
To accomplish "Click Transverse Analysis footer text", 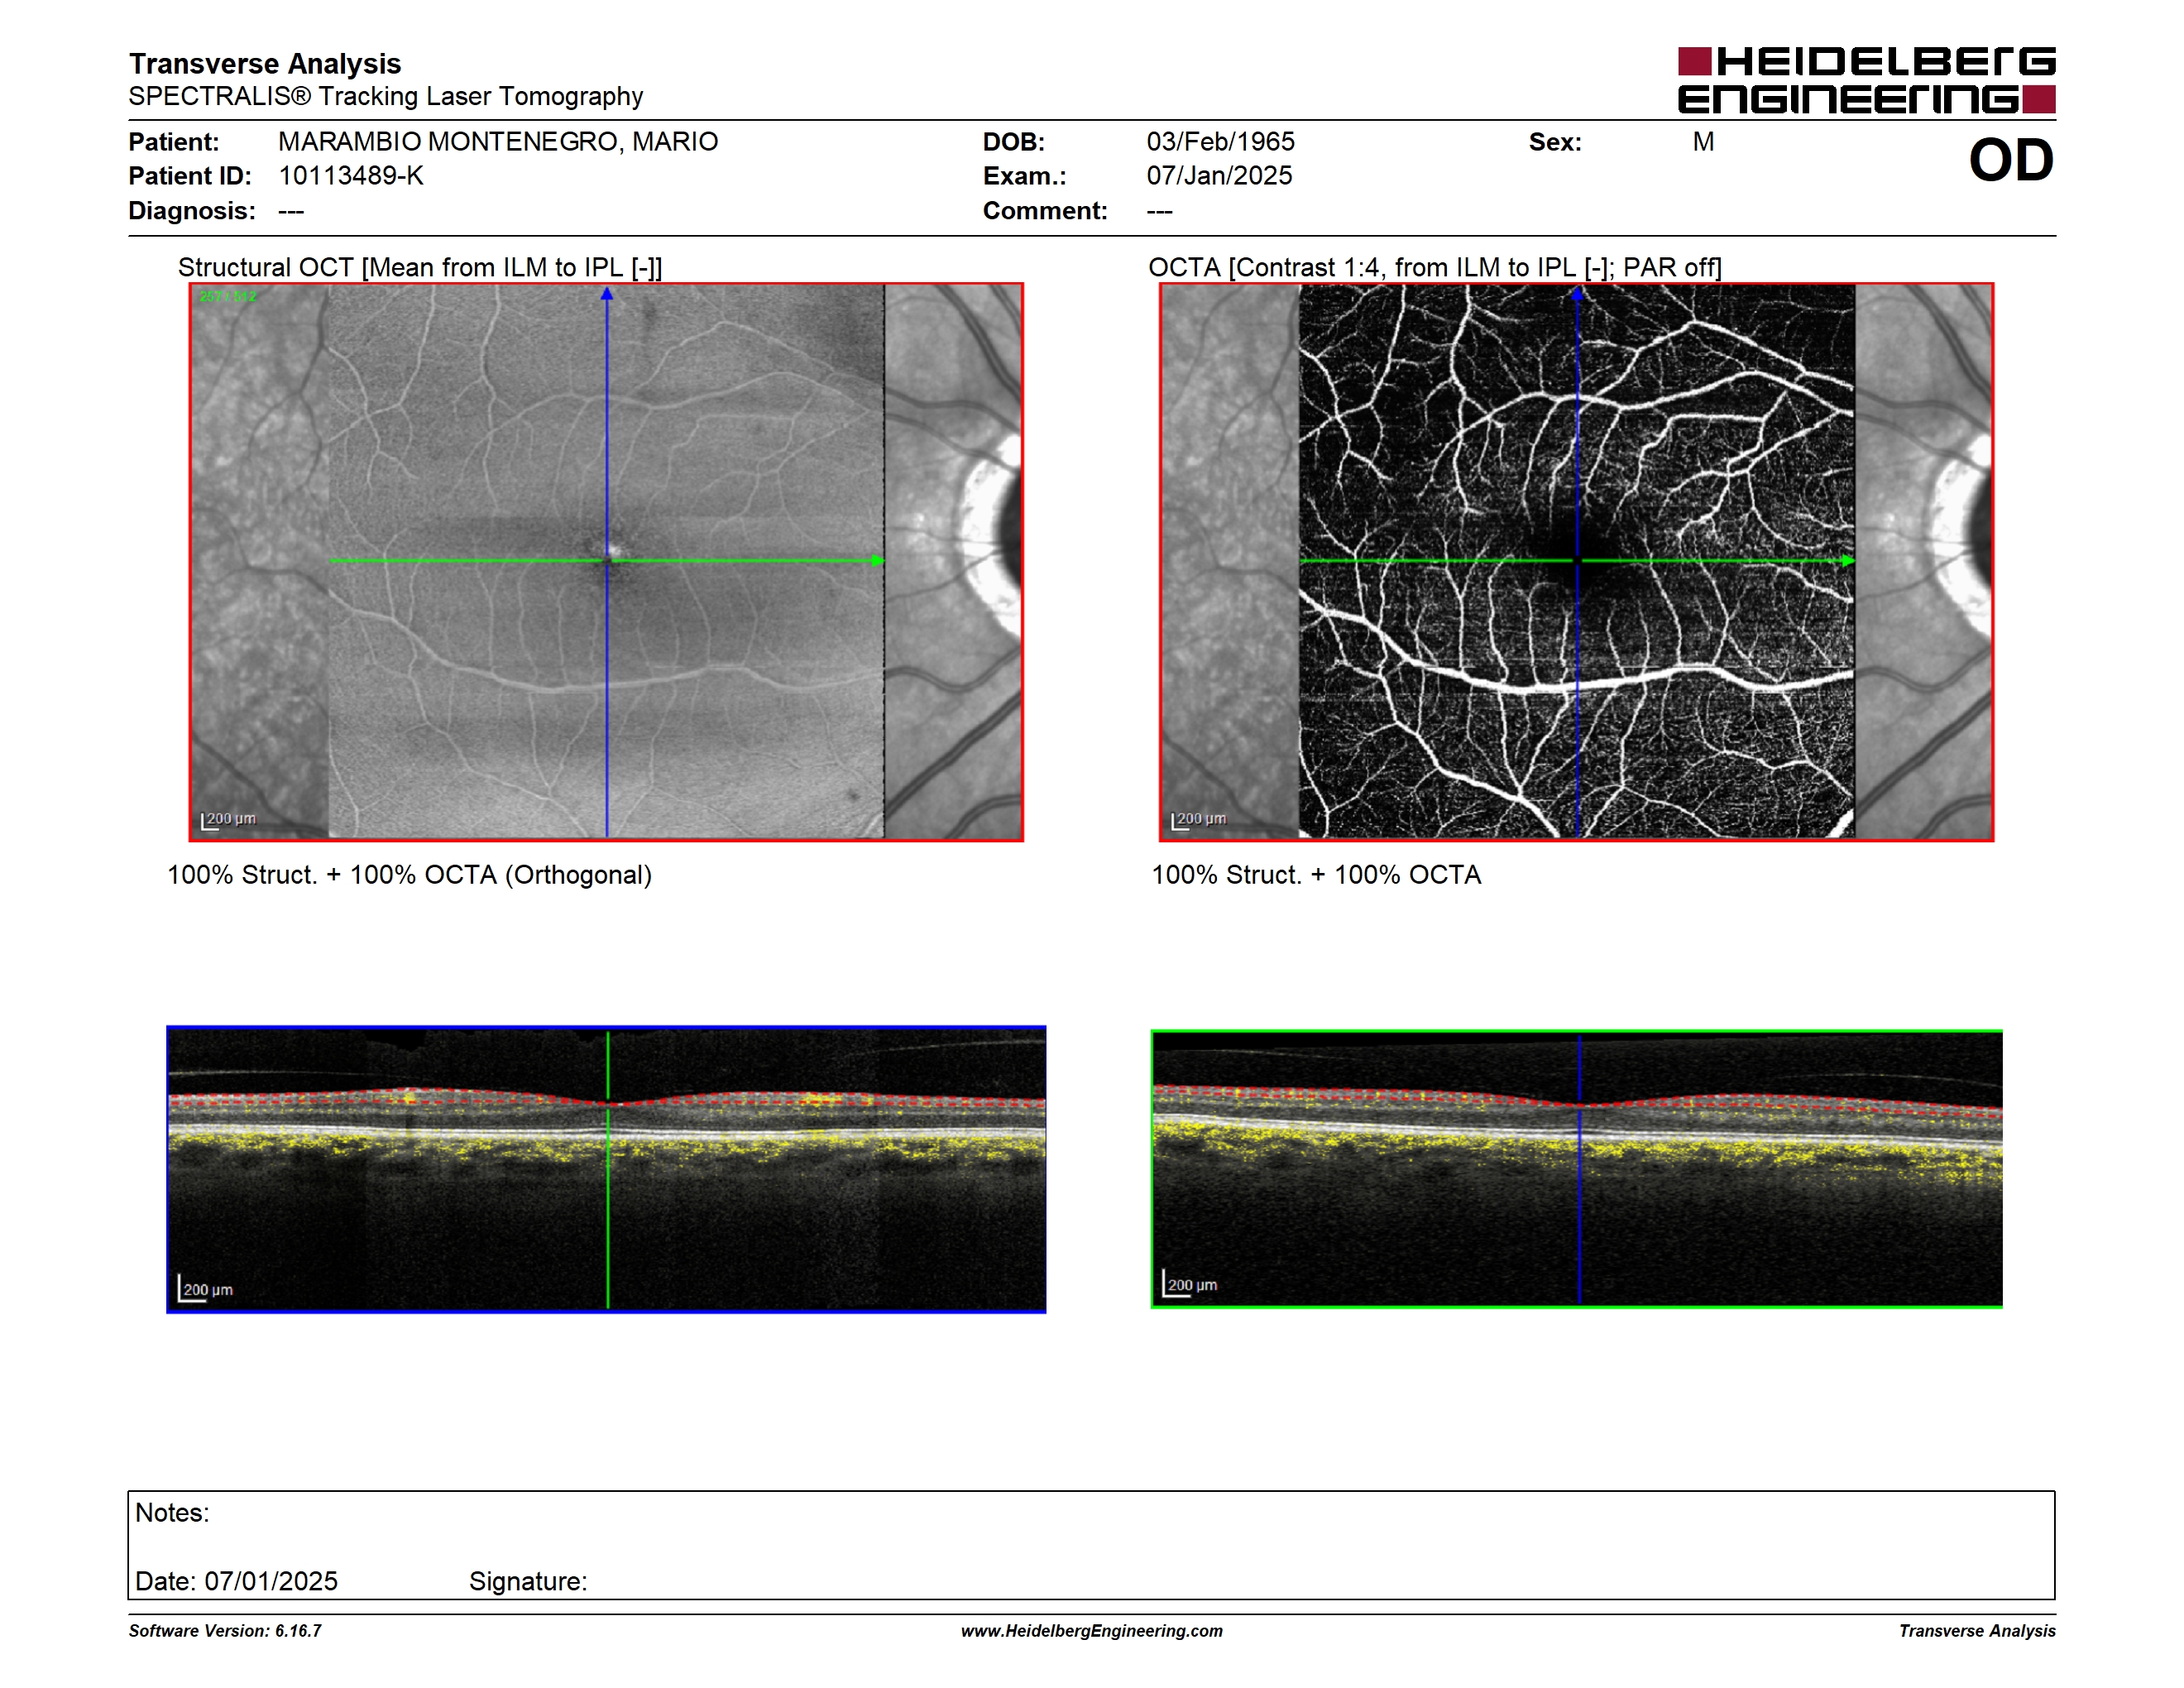I will (x=1977, y=1631).
